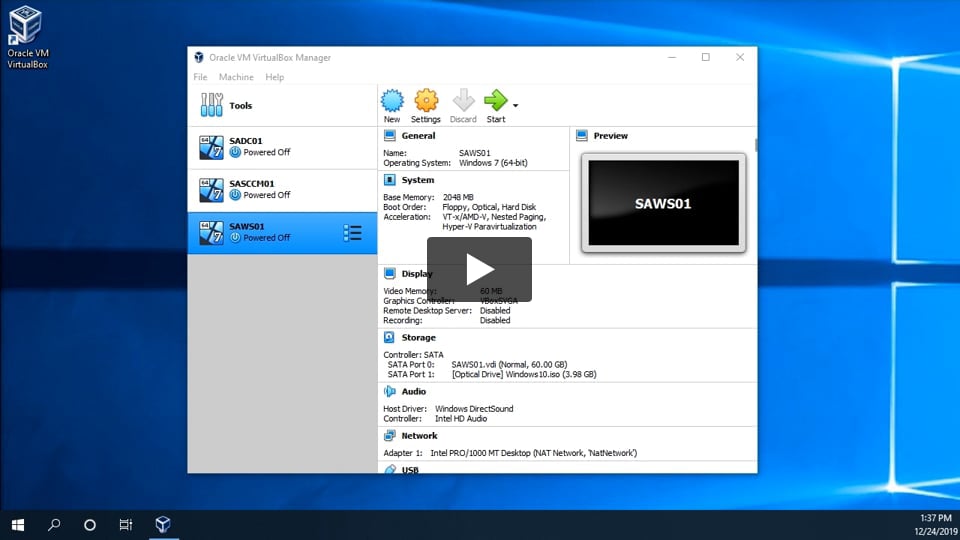Open Task View in taskbar
960x540 pixels.
click(x=126, y=524)
